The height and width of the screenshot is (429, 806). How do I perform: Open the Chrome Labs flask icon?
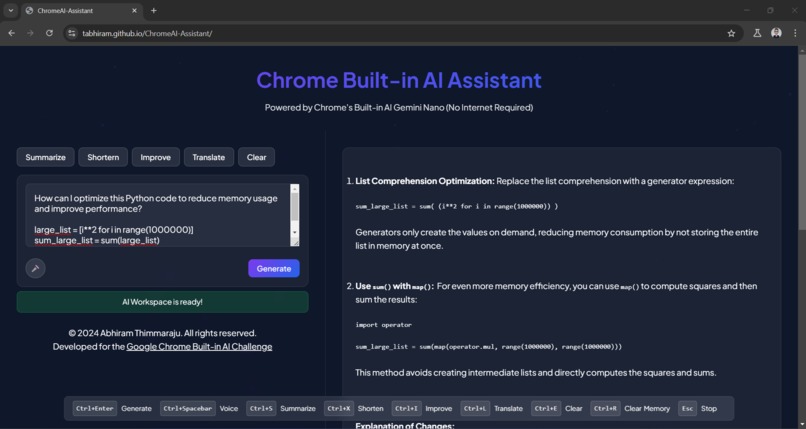pyautogui.click(x=757, y=33)
